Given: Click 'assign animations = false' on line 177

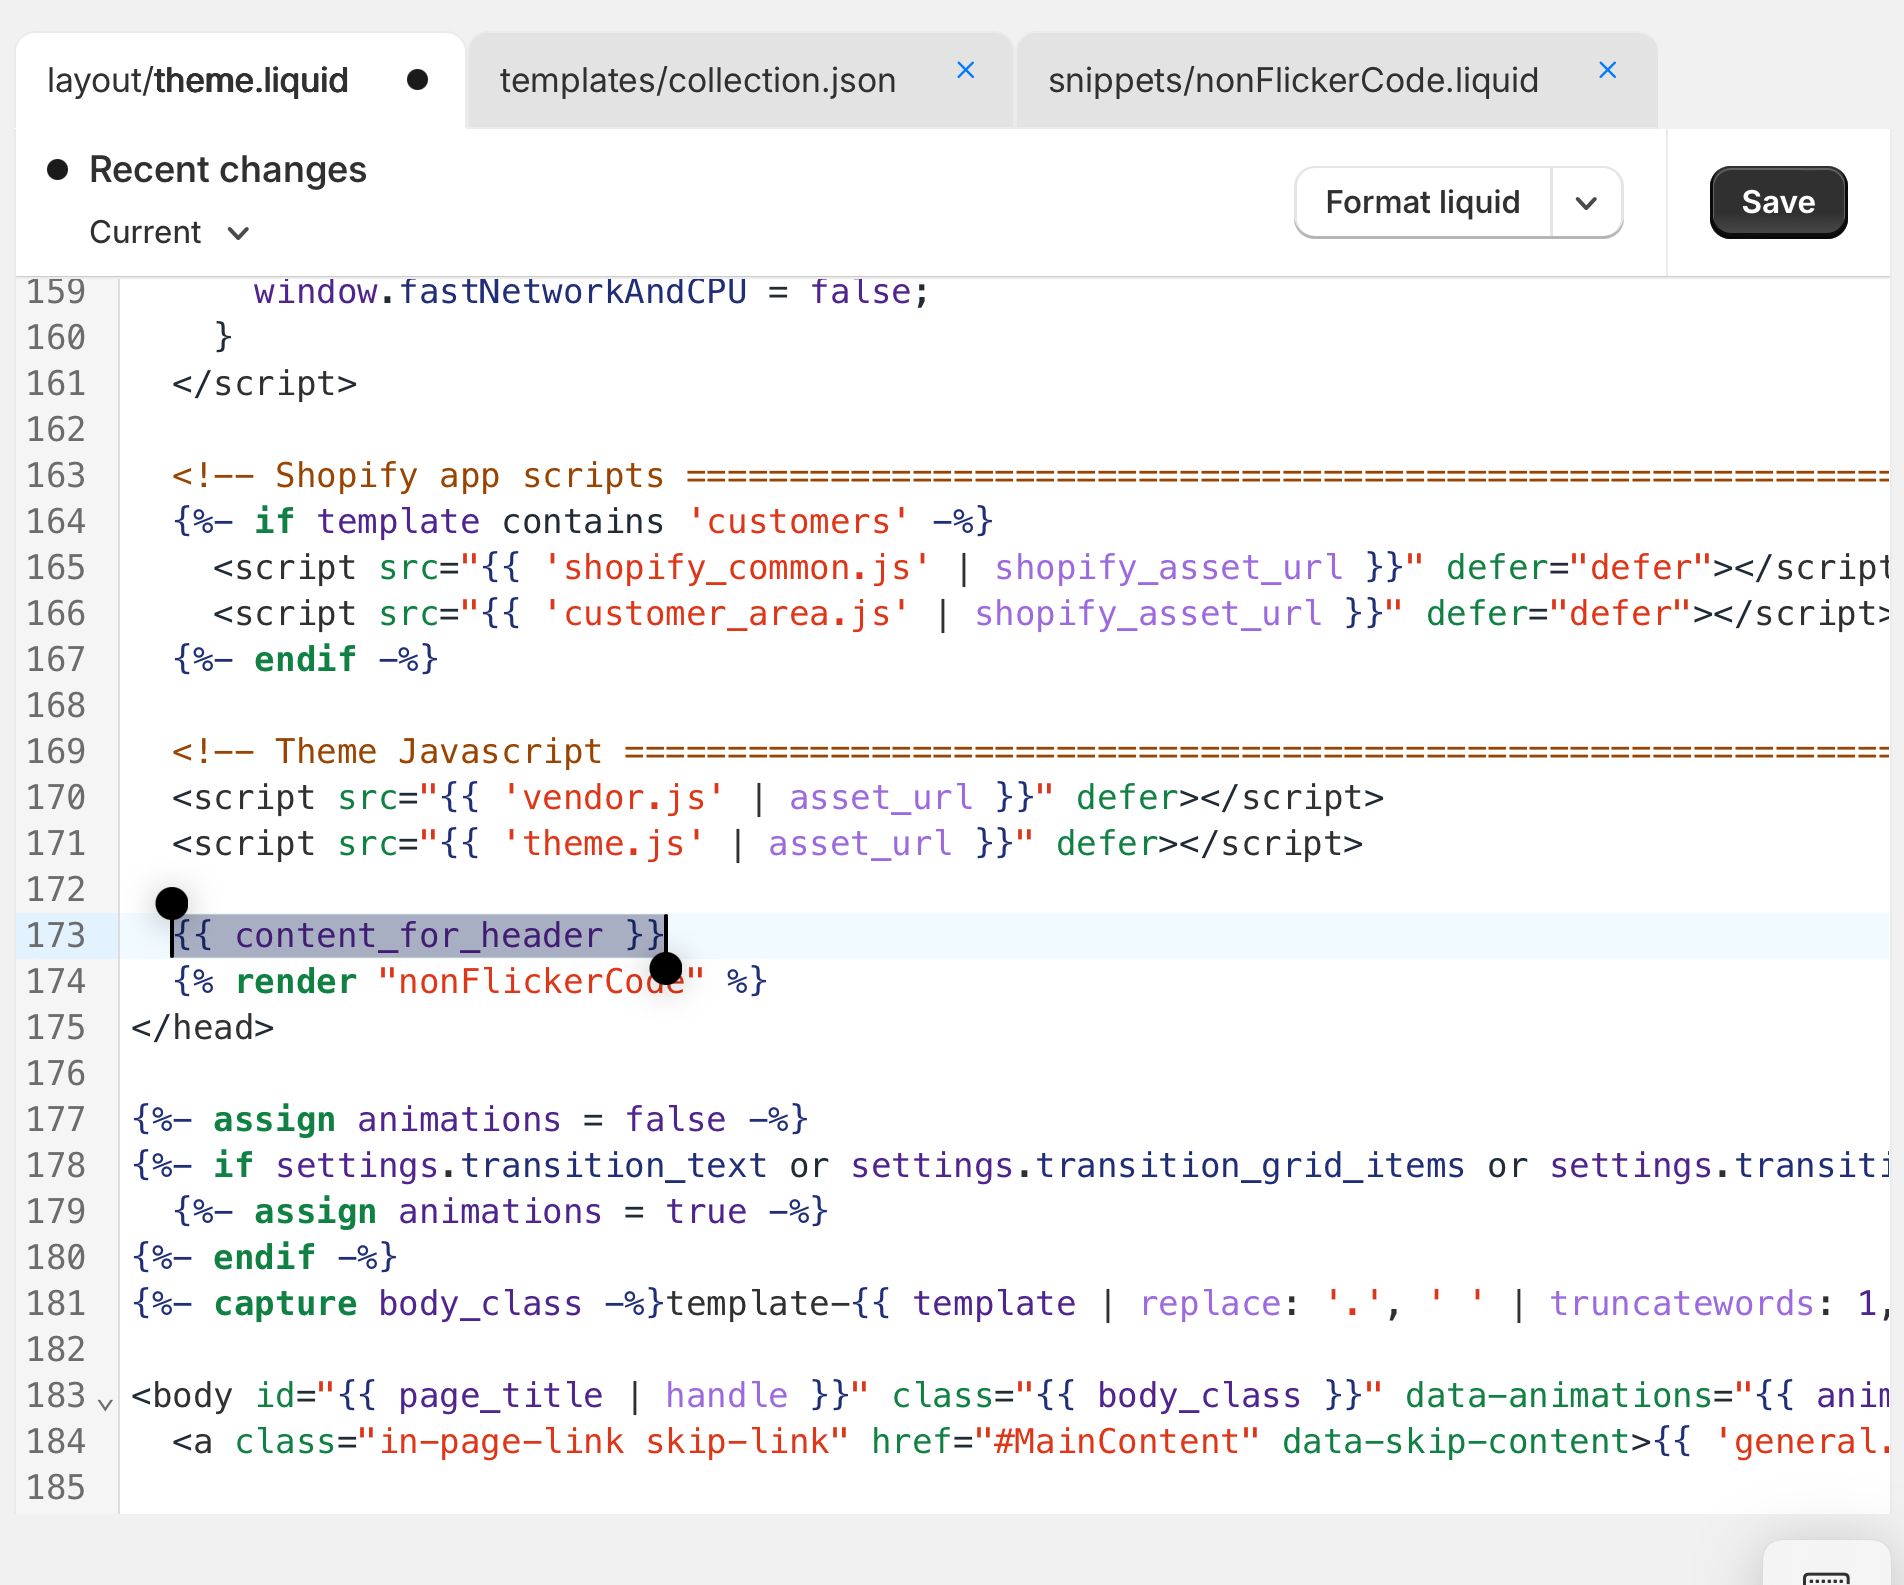Looking at the screenshot, I should 470,1119.
